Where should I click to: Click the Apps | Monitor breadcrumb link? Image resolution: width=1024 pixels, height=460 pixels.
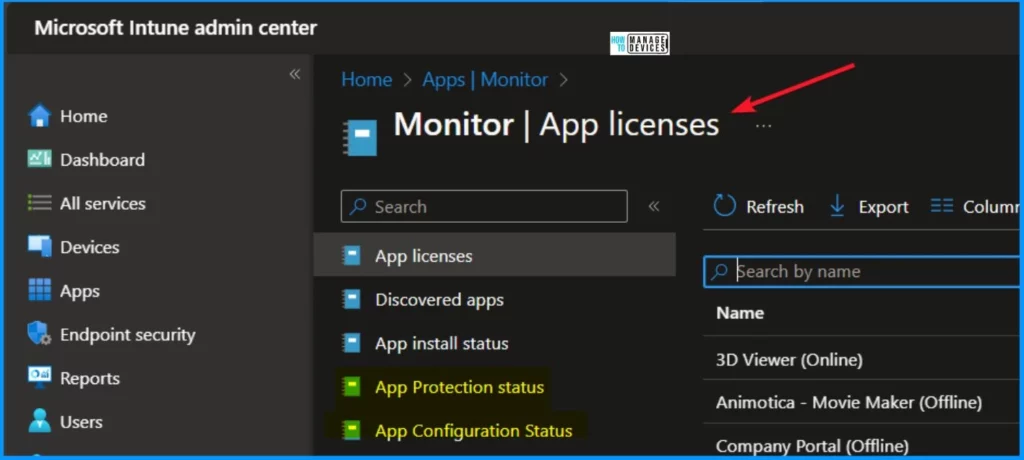click(x=485, y=80)
